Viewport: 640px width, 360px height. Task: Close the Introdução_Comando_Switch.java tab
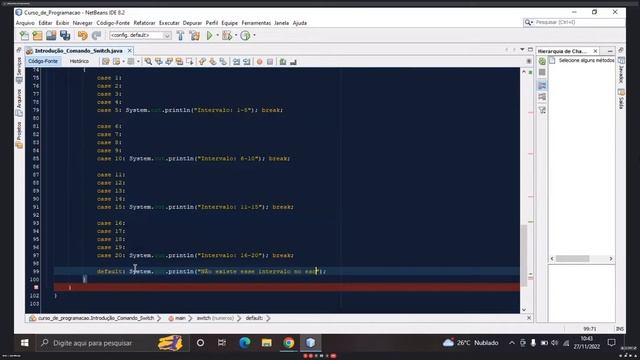(x=129, y=51)
